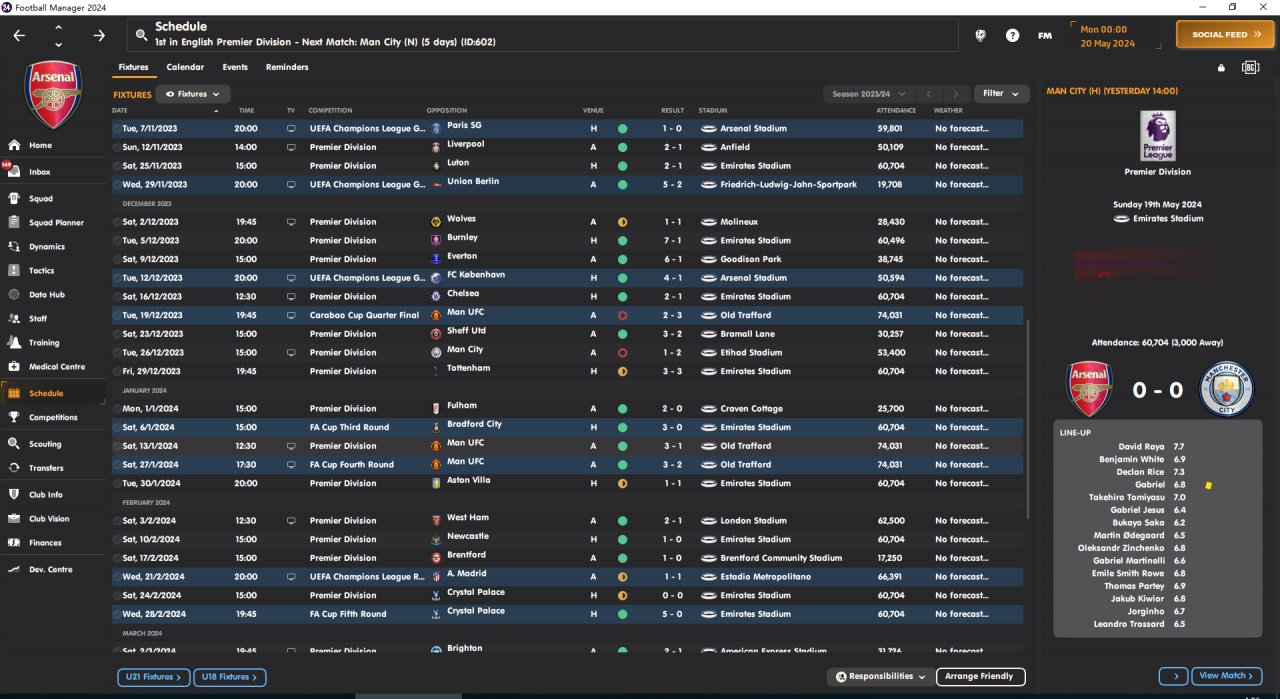The height and width of the screenshot is (699, 1280).
Task: Click the Arsenal club badge in sidebar
Action: [54, 94]
